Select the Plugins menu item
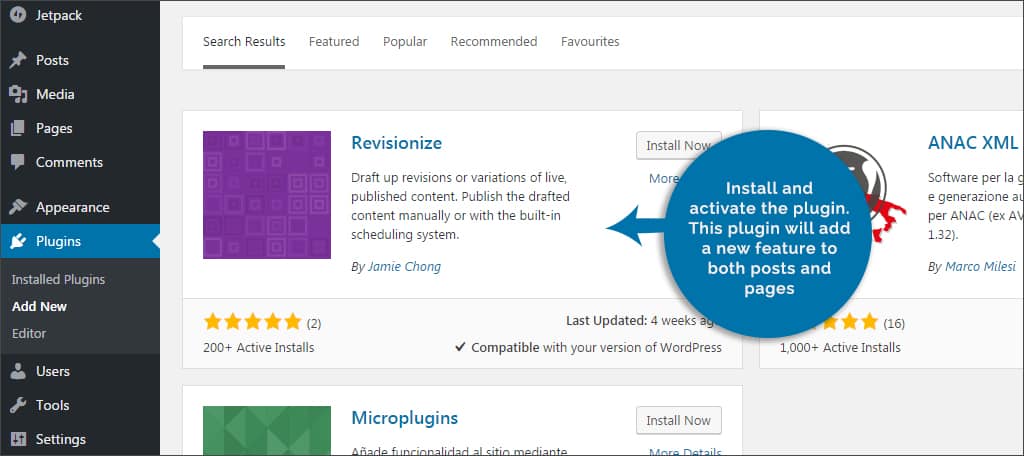1024x456 pixels. tap(80, 241)
